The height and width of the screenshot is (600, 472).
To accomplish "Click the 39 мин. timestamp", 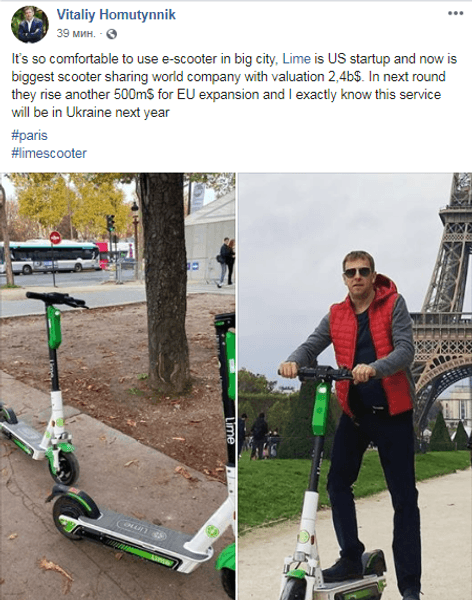I will [76, 34].
